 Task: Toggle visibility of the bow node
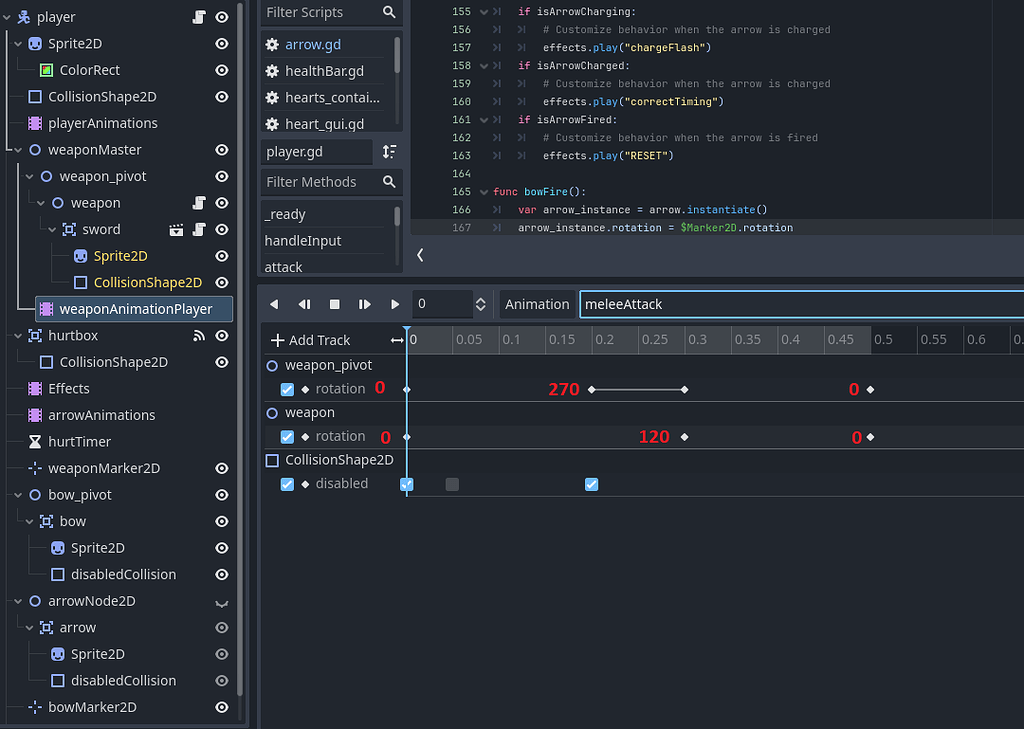221,521
